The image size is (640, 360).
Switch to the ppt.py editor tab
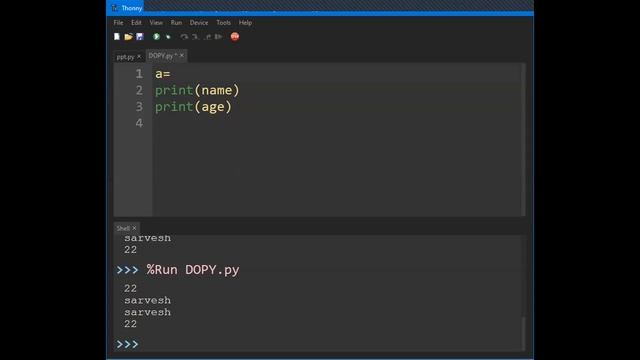tap(125, 57)
